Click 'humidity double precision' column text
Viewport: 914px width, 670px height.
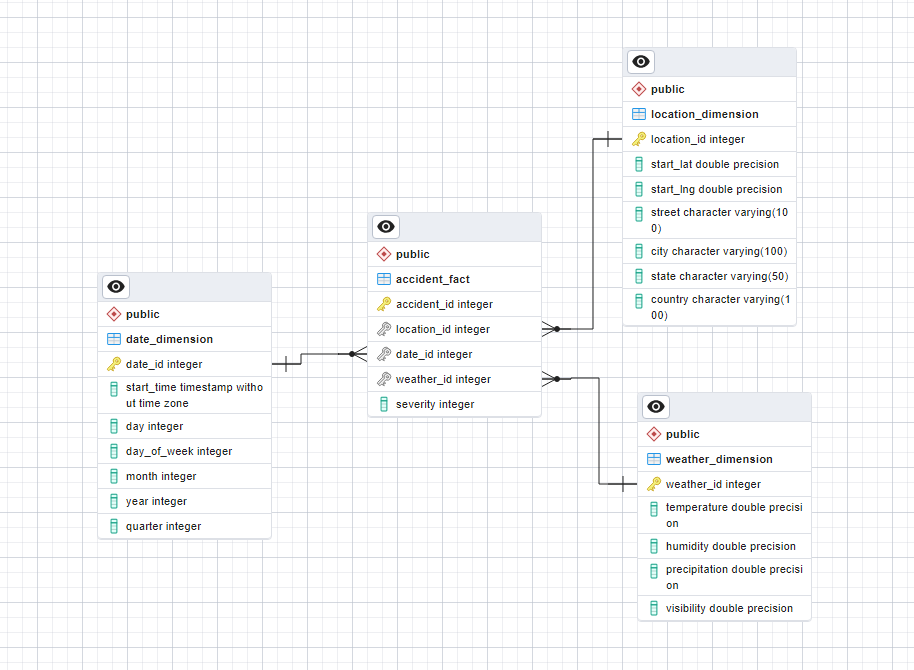pos(730,546)
